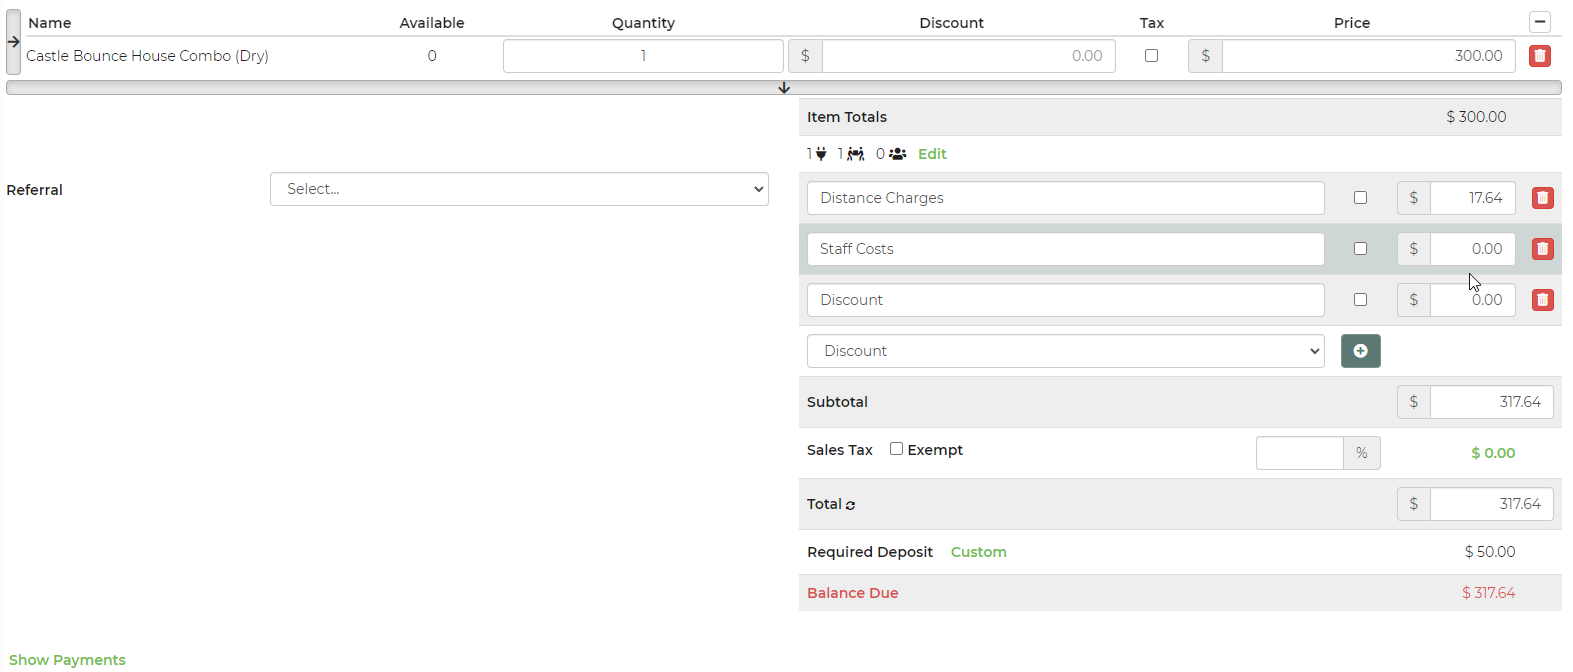This screenshot has width=1573, height=672.
Task: Open the Discount fee type dropdown
Action: (1065, 351)
